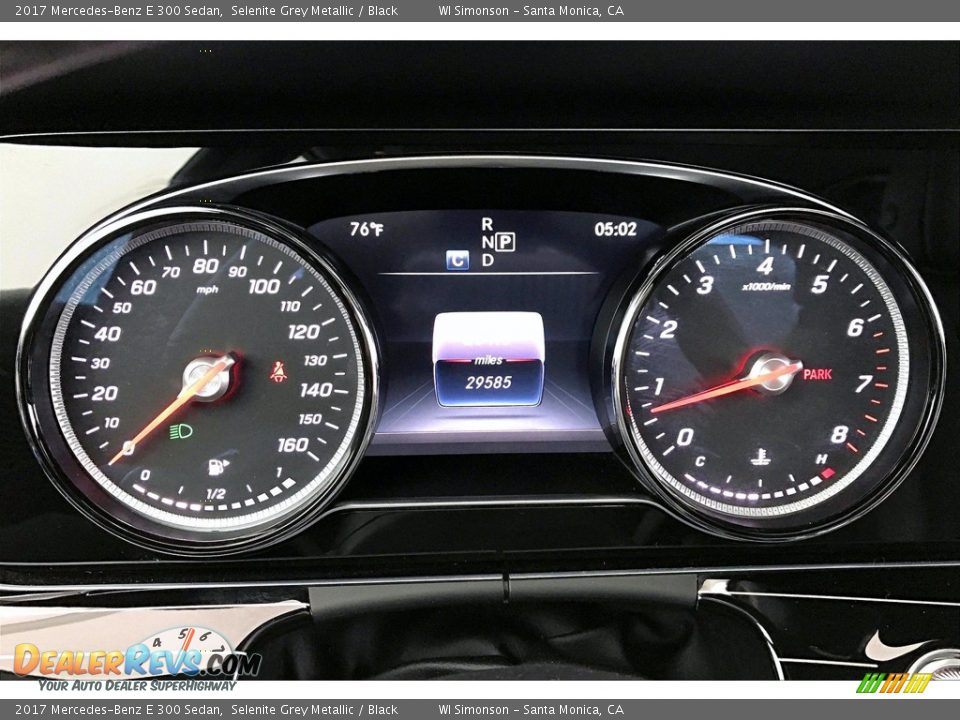Click the coolant temperature icon on tachometer

759,458
